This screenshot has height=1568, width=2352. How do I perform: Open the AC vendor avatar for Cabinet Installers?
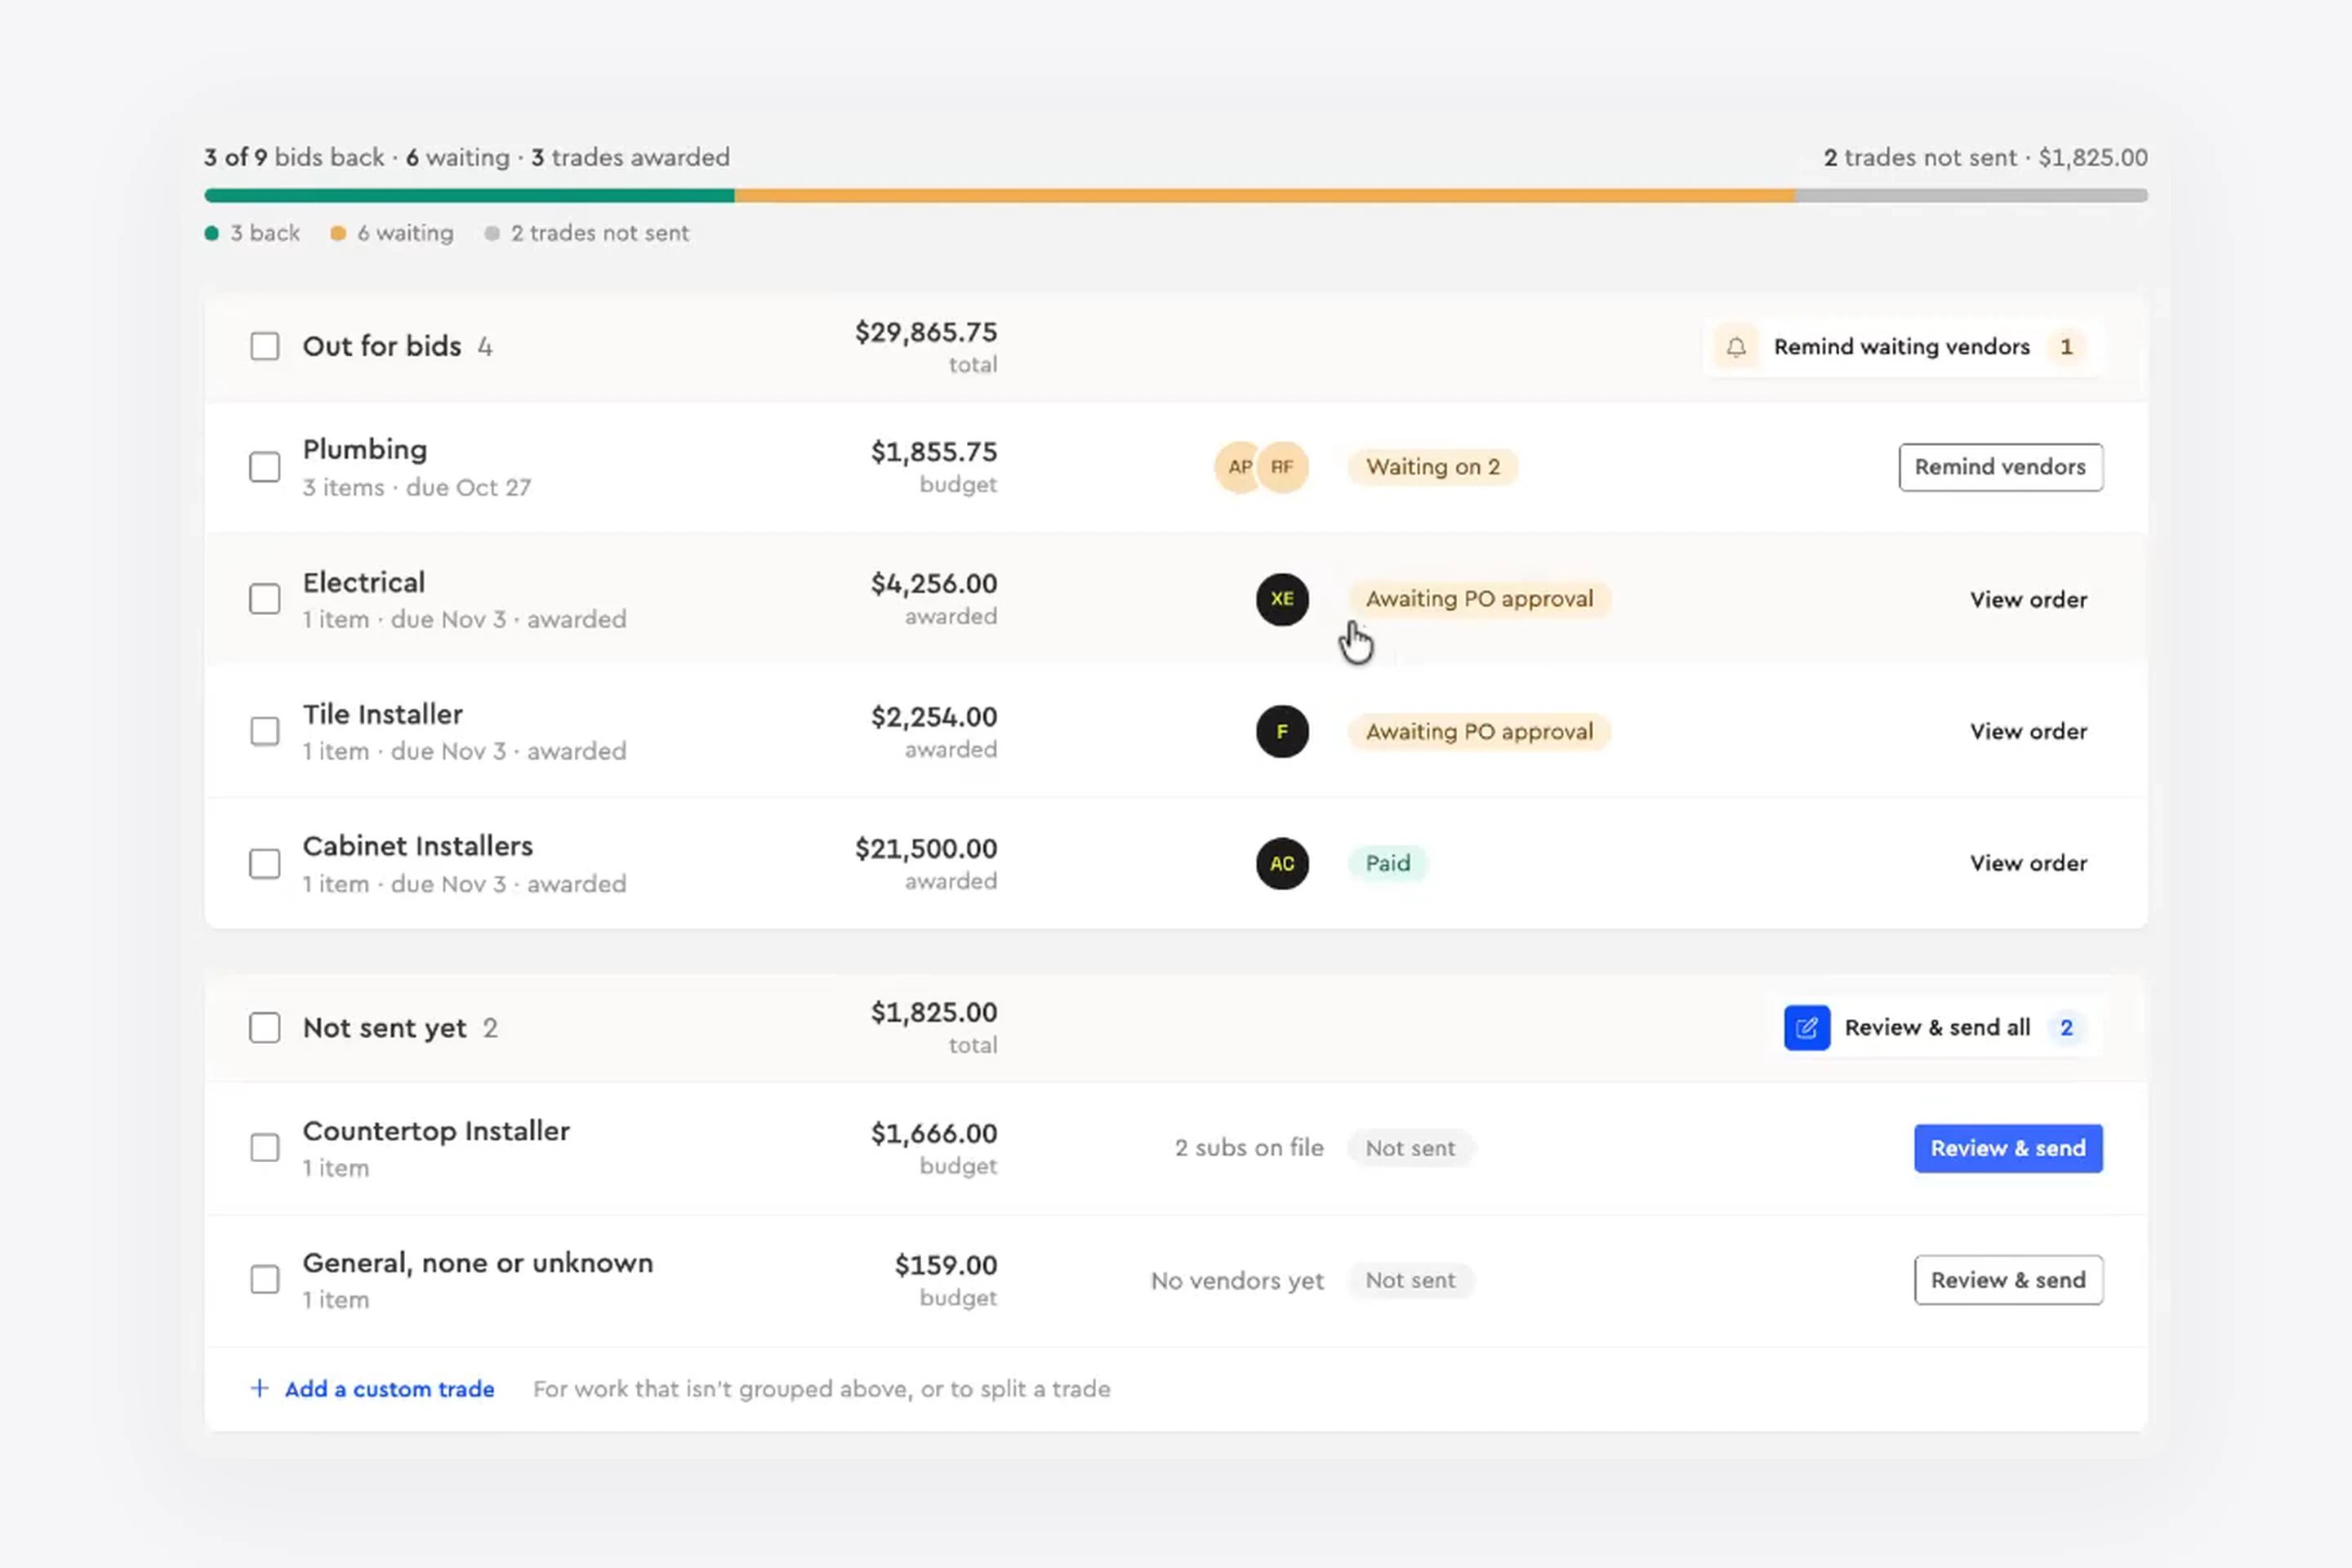coord(1282,863)
